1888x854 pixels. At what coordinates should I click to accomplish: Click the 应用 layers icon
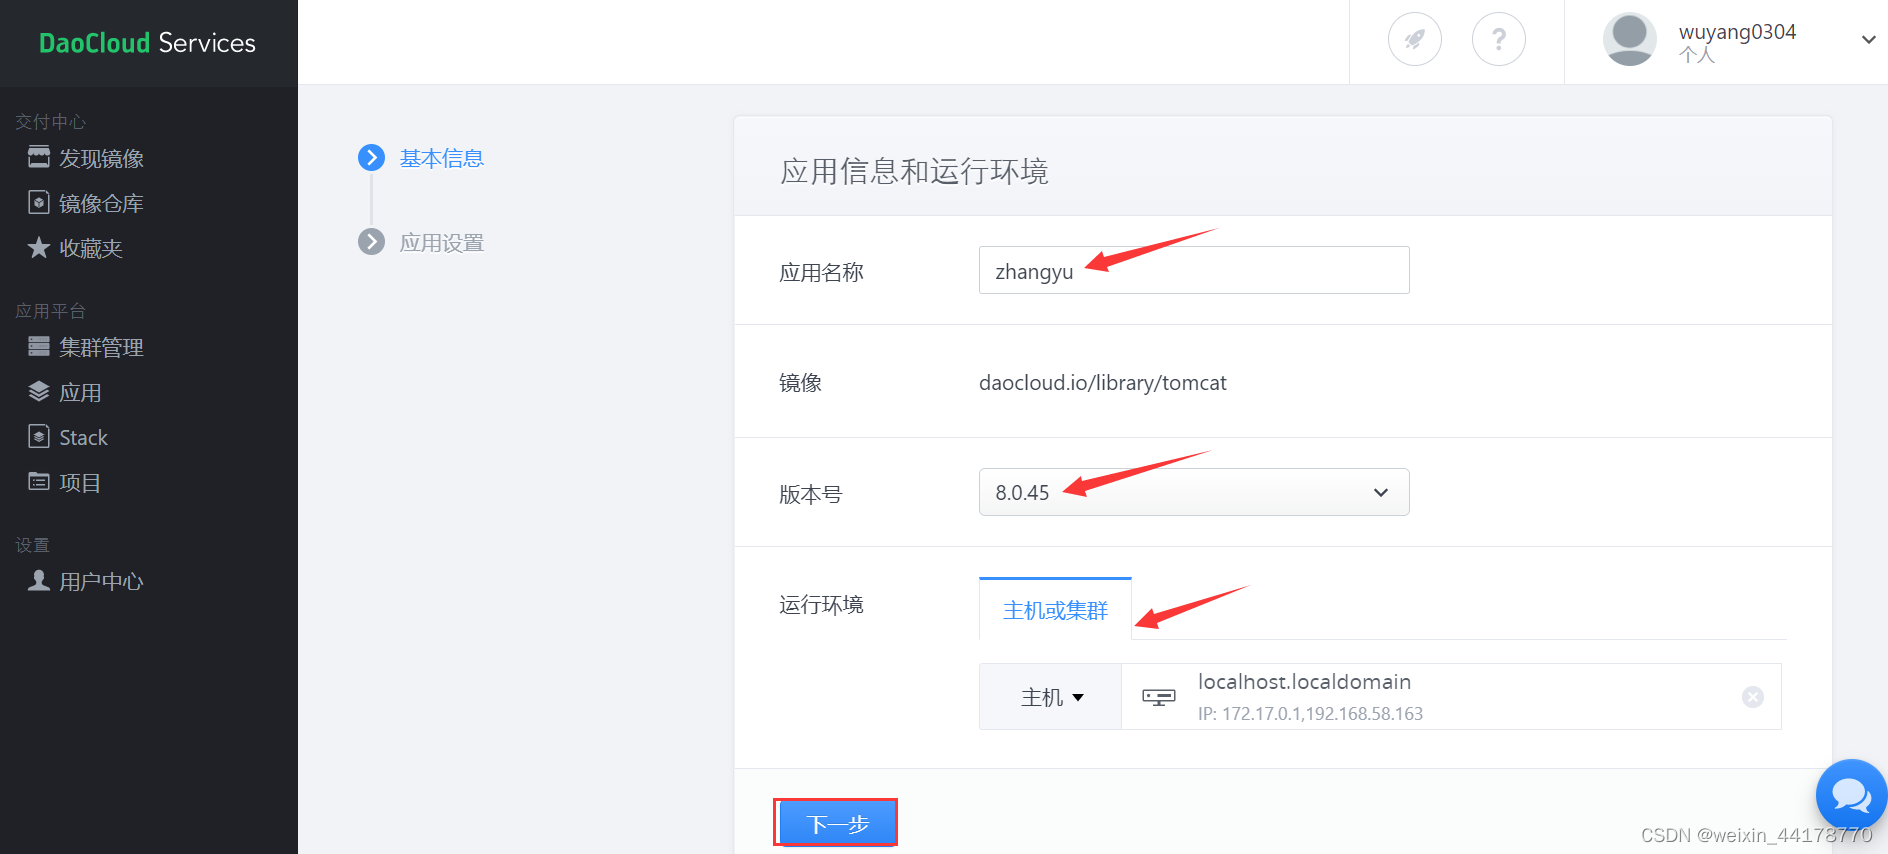pos(38,391)
